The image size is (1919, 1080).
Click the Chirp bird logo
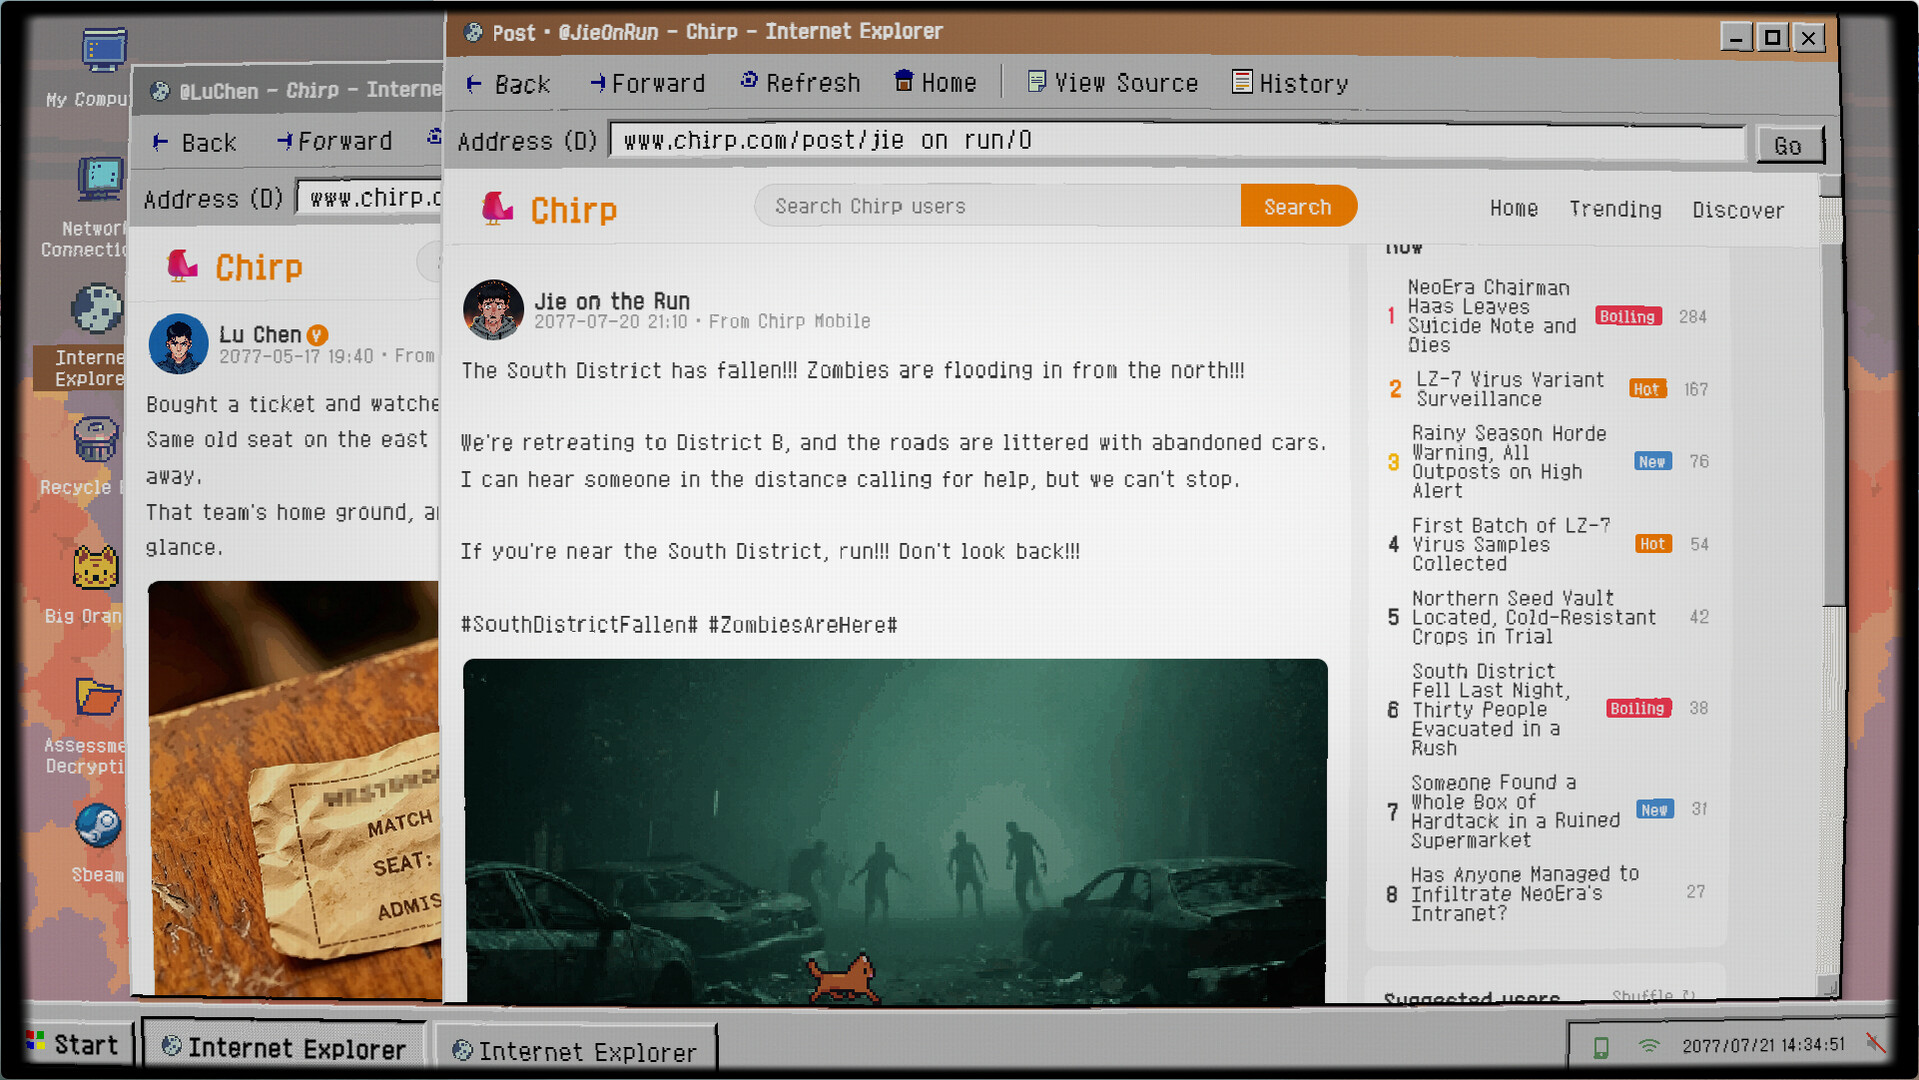pyautogui.click(x=496, y=208)
